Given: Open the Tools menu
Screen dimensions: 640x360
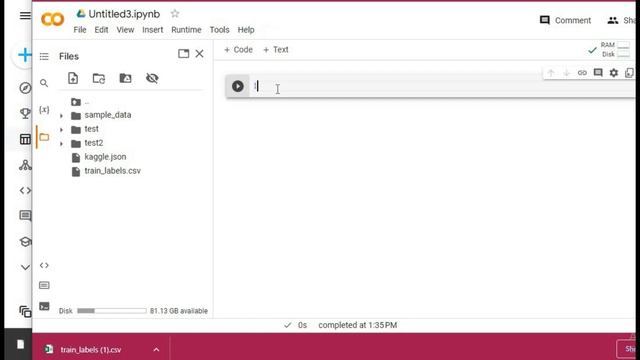Looking at the screenshot, I should pyautogui.click(x=219, y=30).
